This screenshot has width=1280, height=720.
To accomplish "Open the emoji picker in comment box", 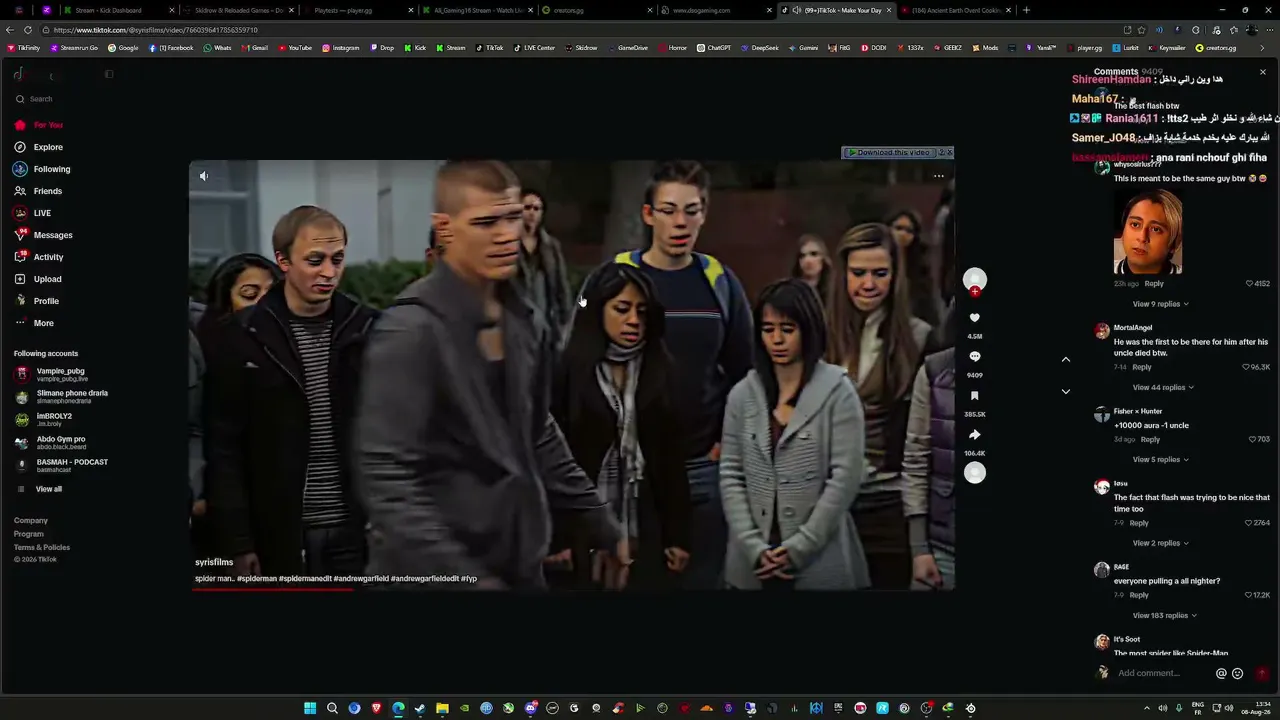I will 1238,673.
